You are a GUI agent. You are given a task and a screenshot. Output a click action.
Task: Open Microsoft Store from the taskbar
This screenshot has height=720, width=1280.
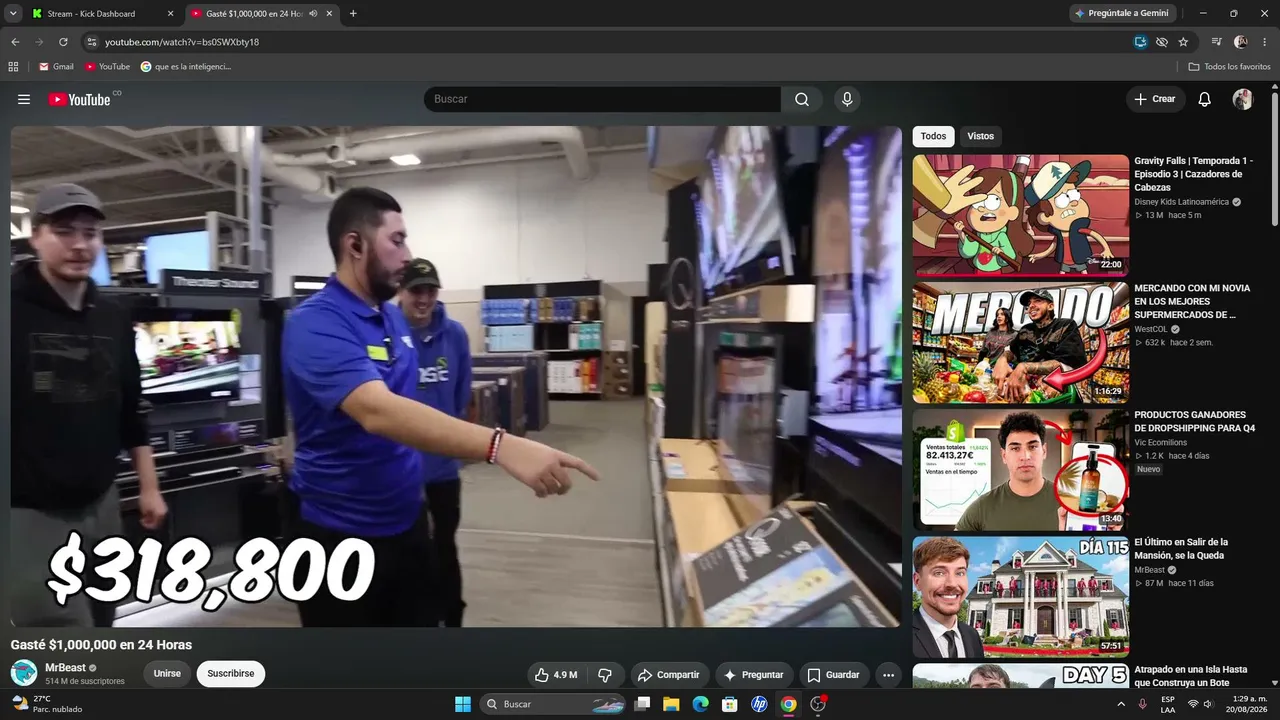730,704
